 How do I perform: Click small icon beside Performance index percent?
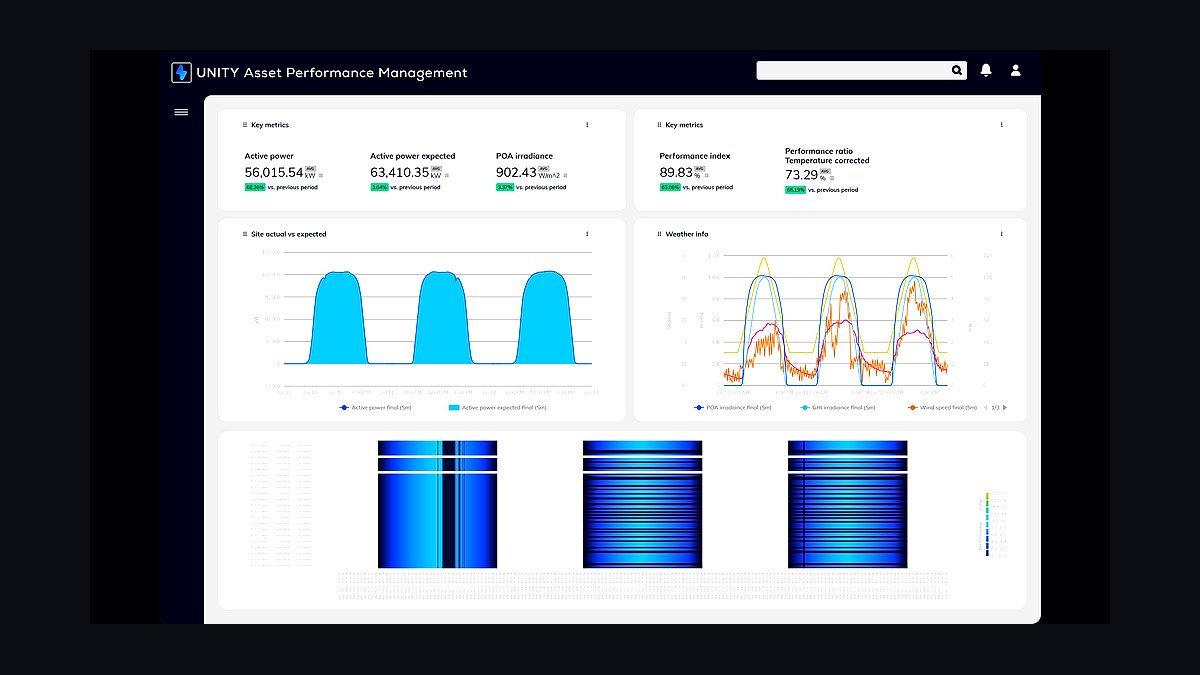706,176
